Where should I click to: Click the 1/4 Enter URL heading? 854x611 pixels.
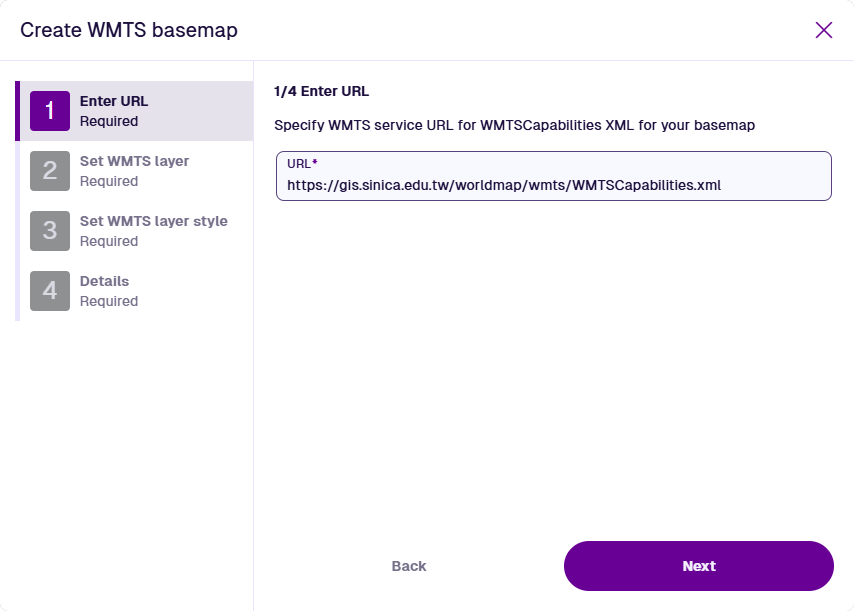[x=321, y=91]
